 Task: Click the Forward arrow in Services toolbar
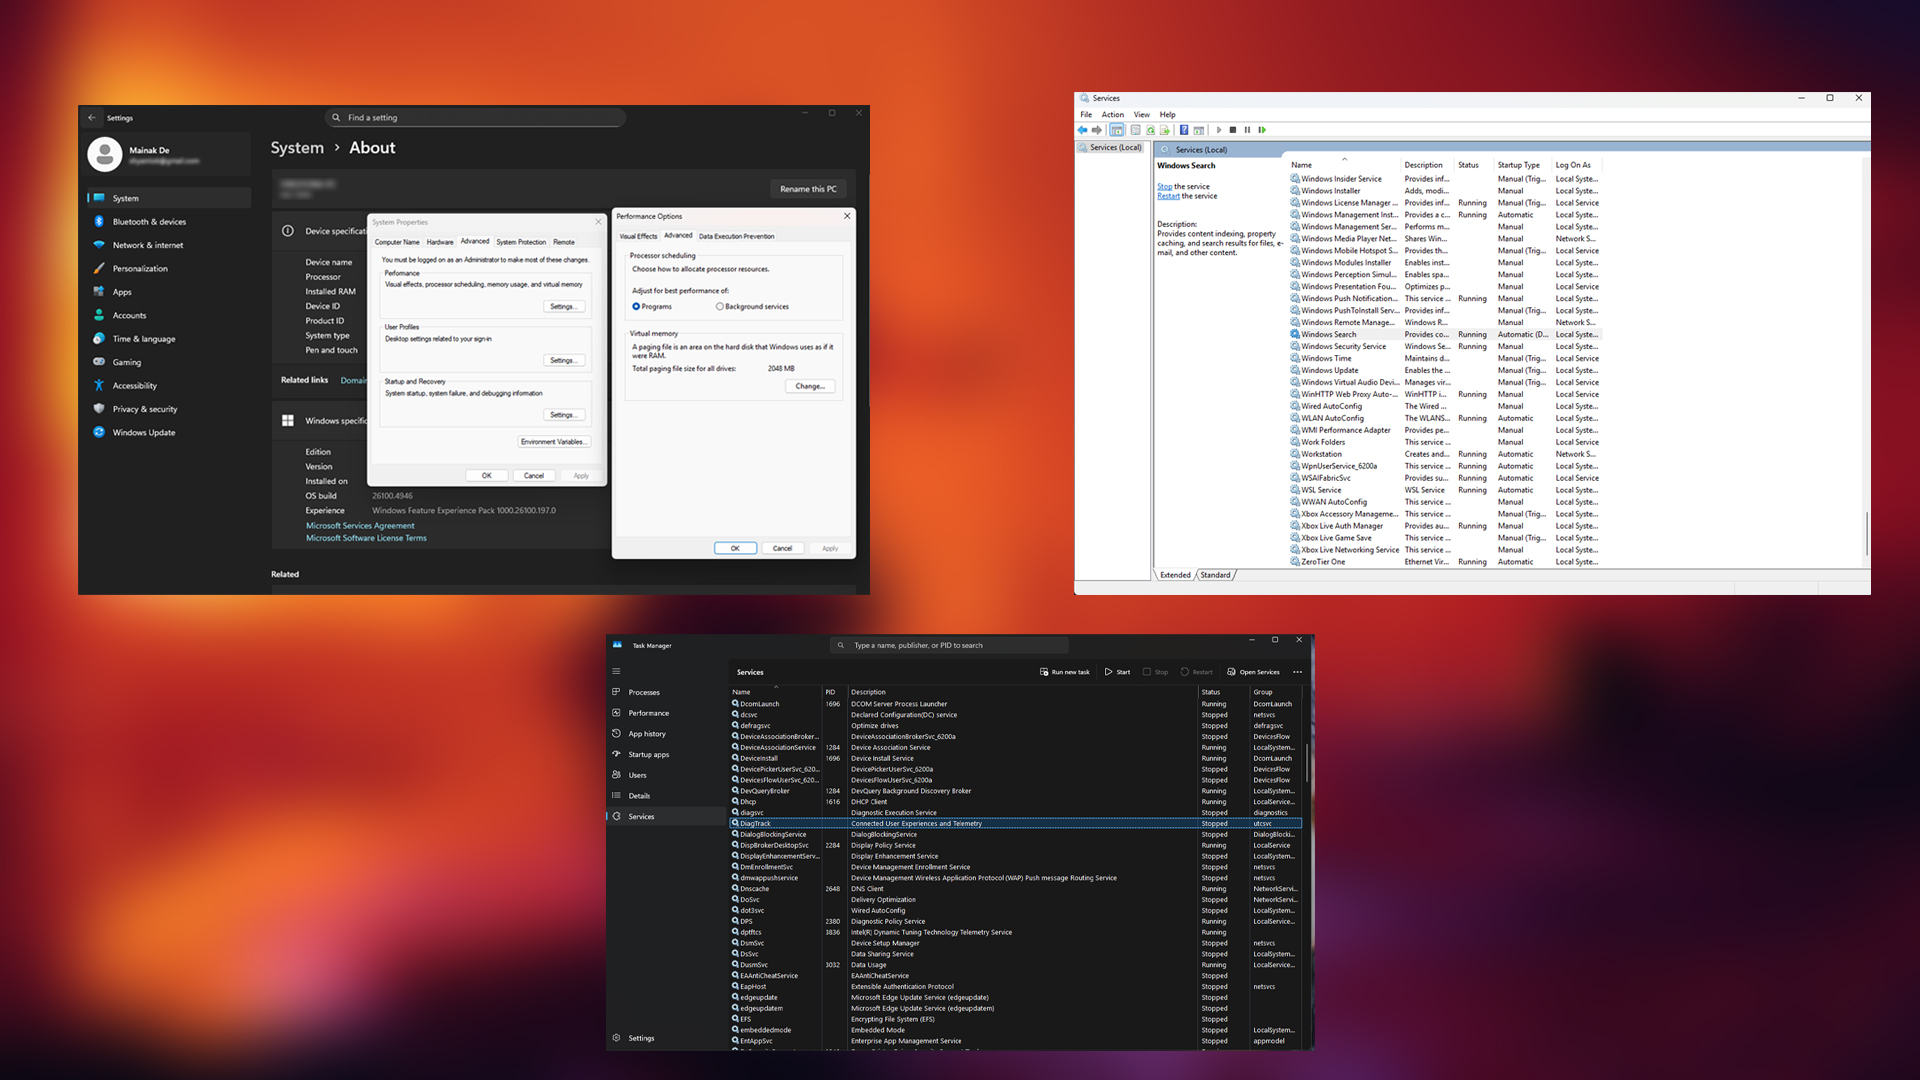1097,130
